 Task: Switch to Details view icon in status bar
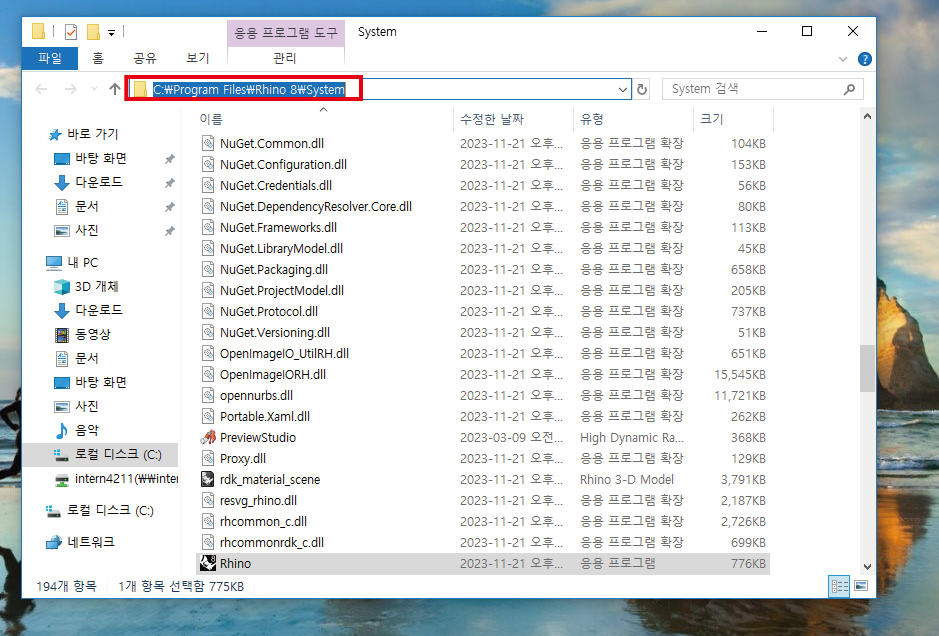point(839,586)
